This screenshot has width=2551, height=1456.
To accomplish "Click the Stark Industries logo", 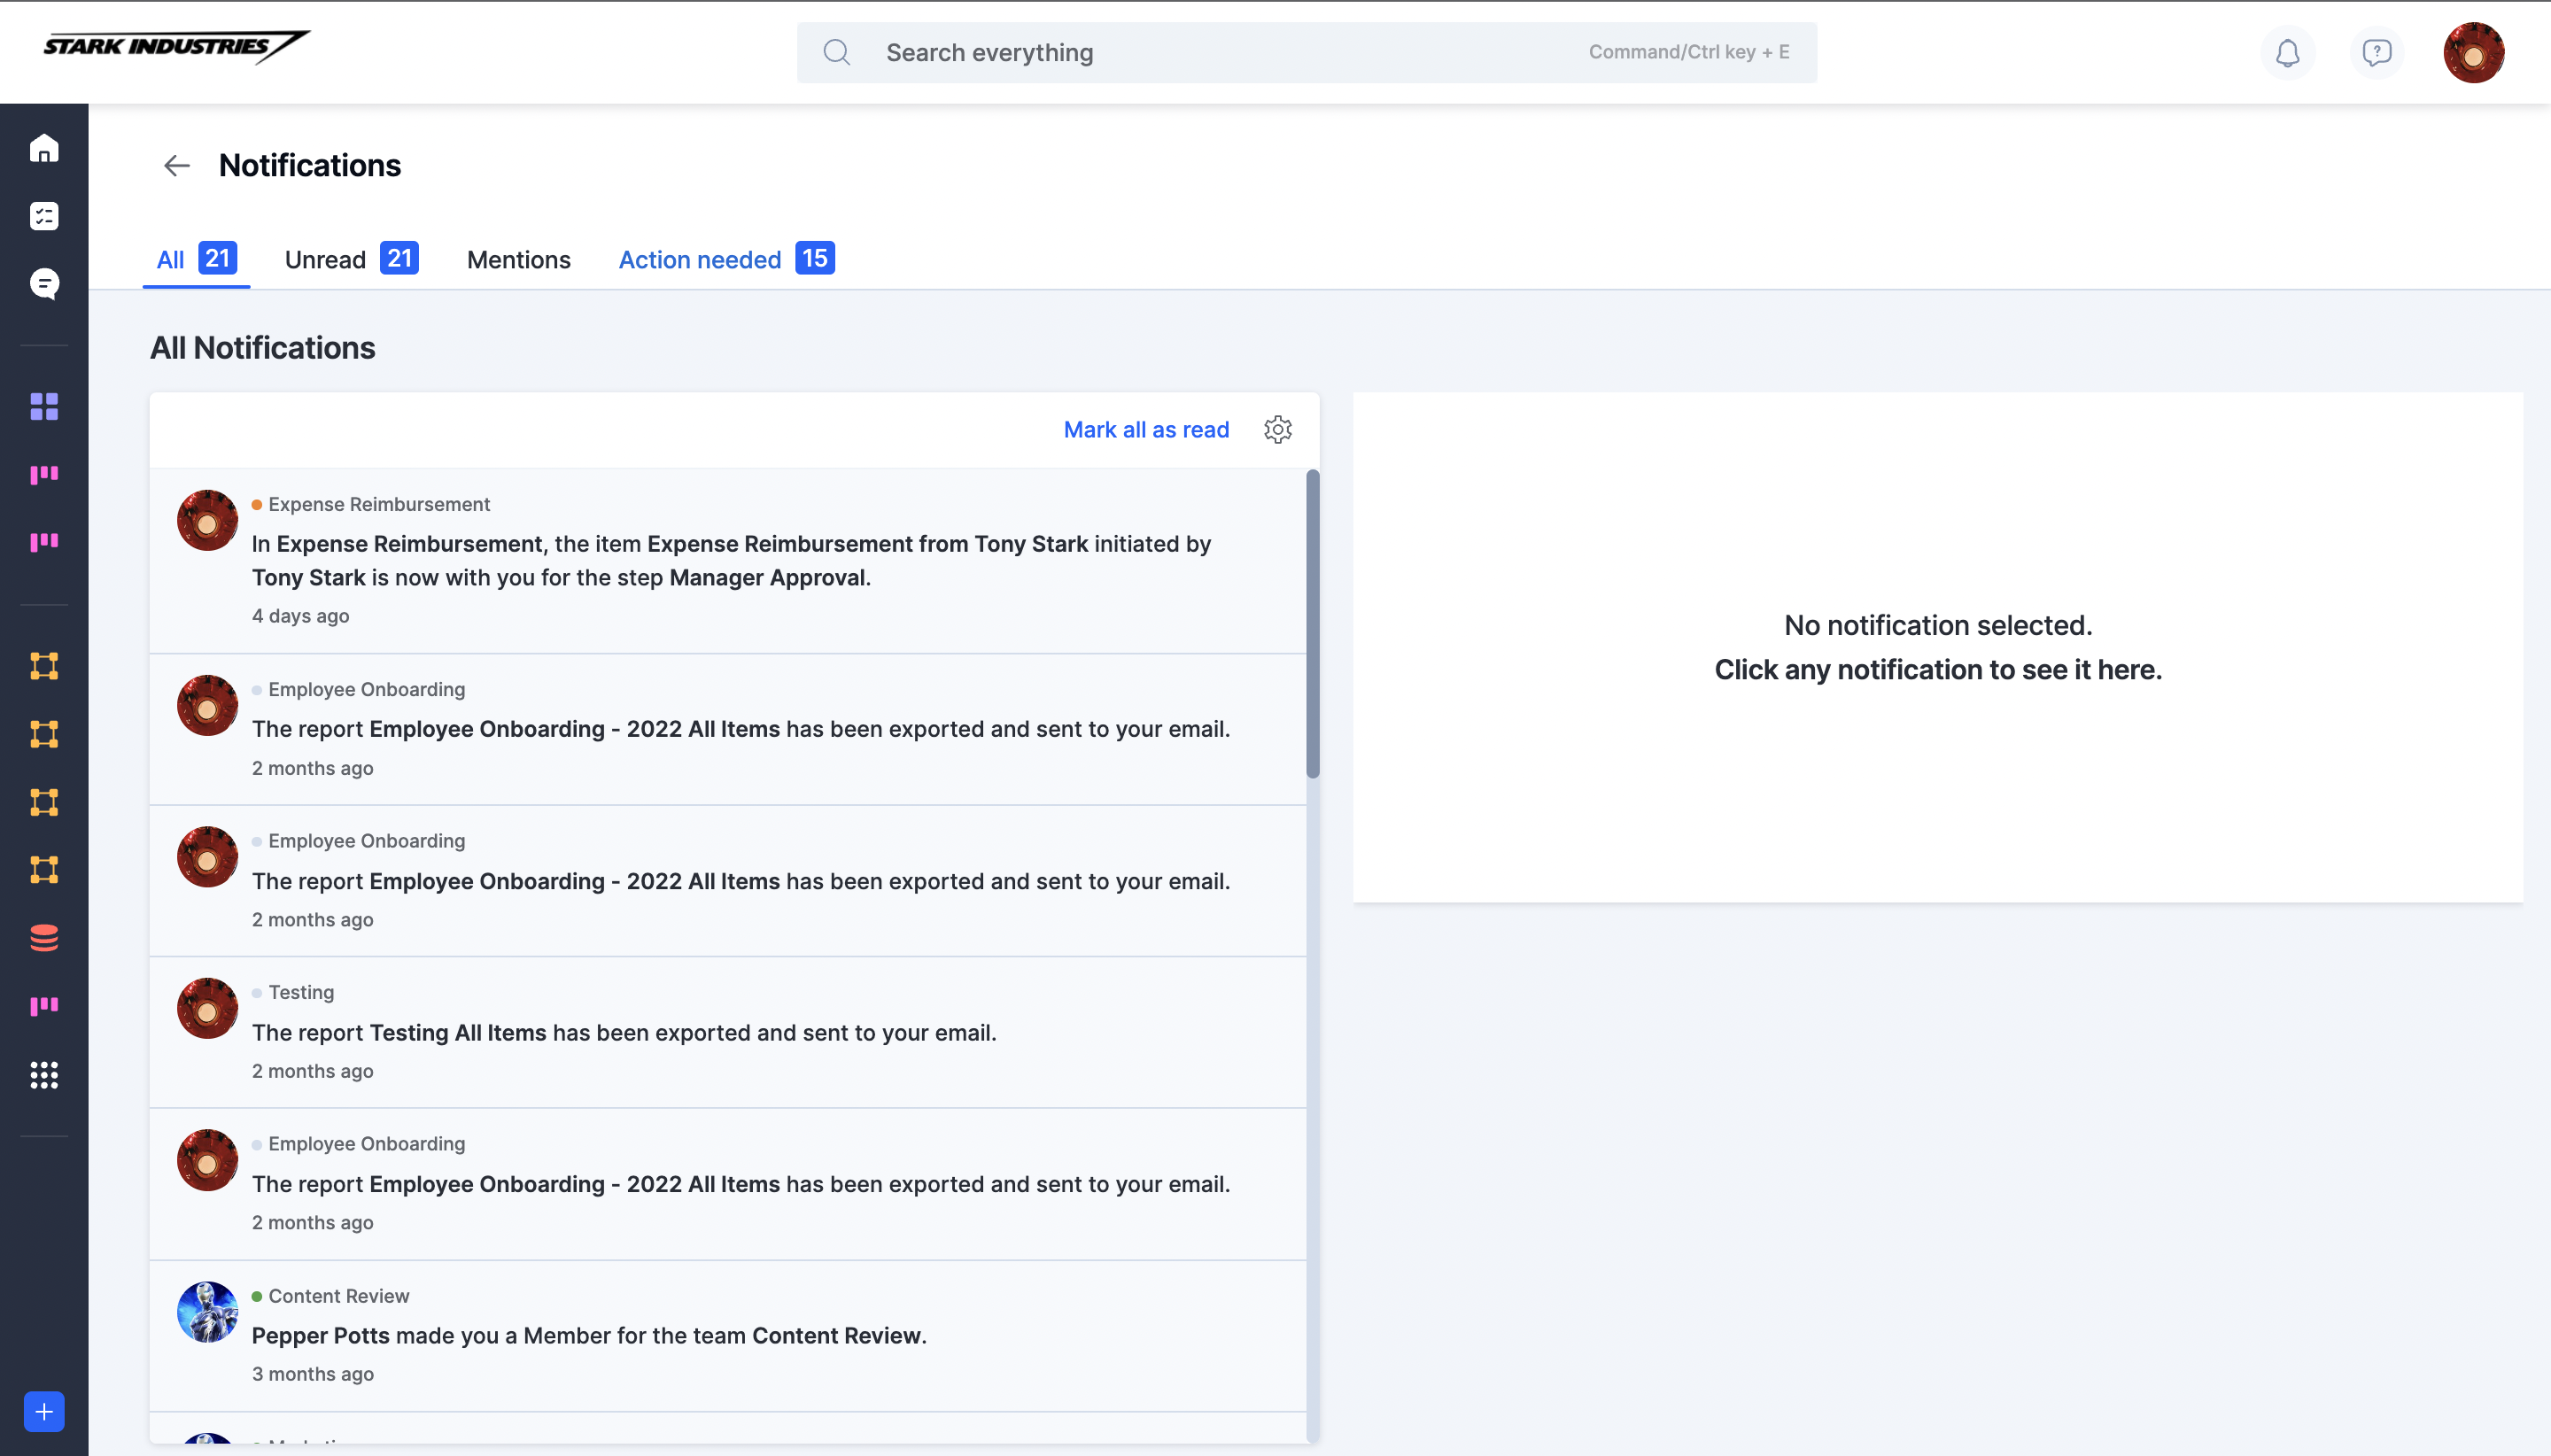I will click(x=176, y=47).
